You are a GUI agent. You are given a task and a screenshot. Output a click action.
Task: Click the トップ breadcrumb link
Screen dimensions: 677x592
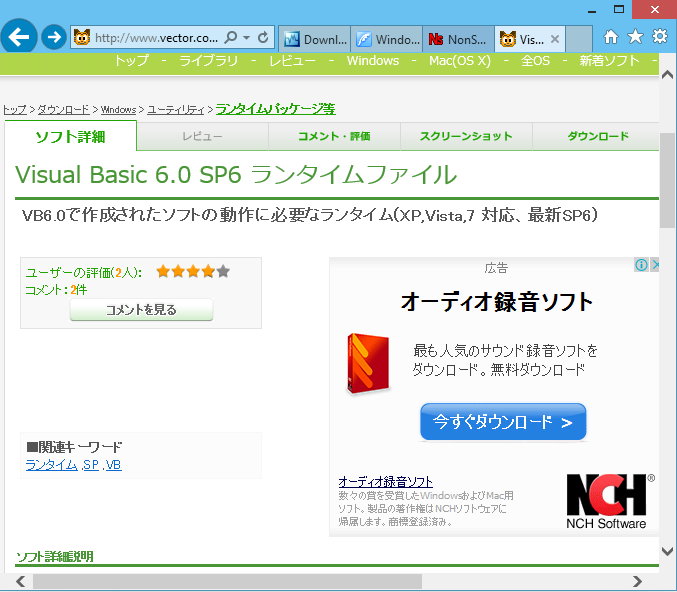click(x=15, y=110)
